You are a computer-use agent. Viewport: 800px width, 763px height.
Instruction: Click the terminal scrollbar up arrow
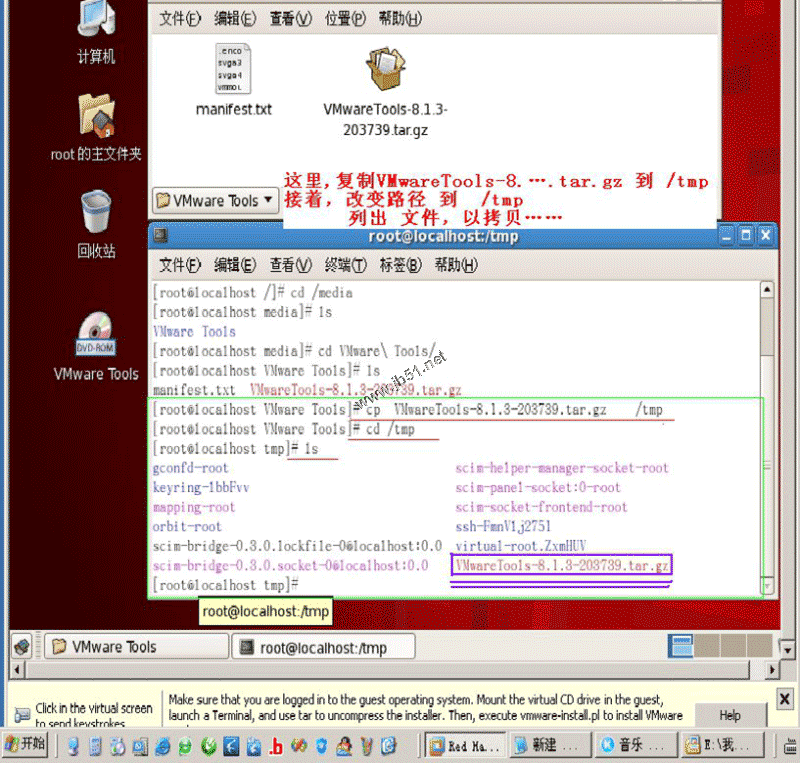click(x=767, y=290)
